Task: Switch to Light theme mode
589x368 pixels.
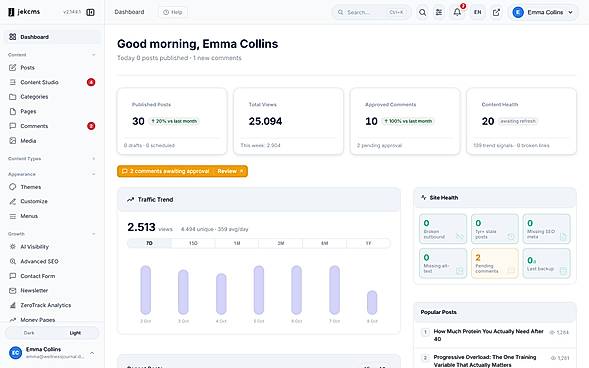Action: point(75,333)
